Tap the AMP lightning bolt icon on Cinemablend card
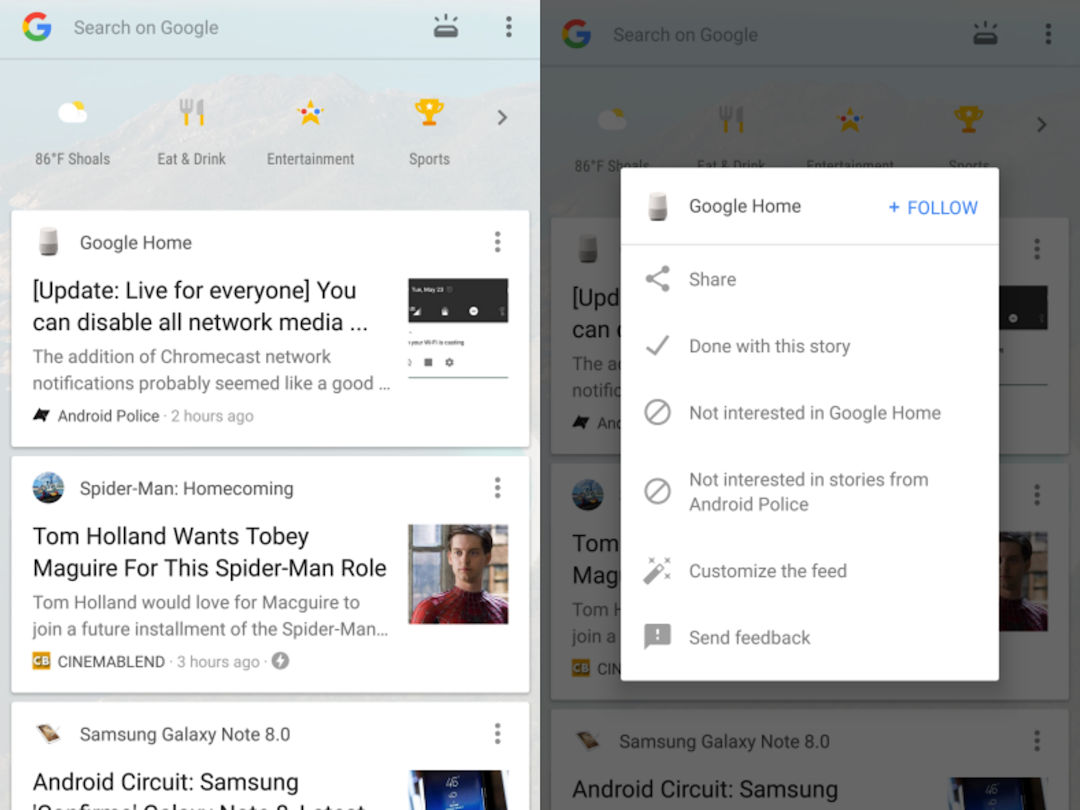Viewport: 1080px width, 810px height. [280, 661]
